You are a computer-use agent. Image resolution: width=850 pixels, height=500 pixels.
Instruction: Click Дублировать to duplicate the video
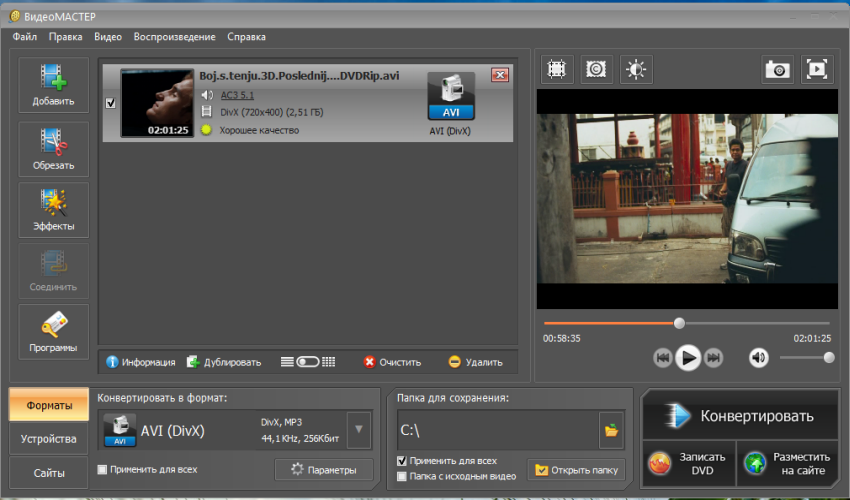tap(224, 362)
